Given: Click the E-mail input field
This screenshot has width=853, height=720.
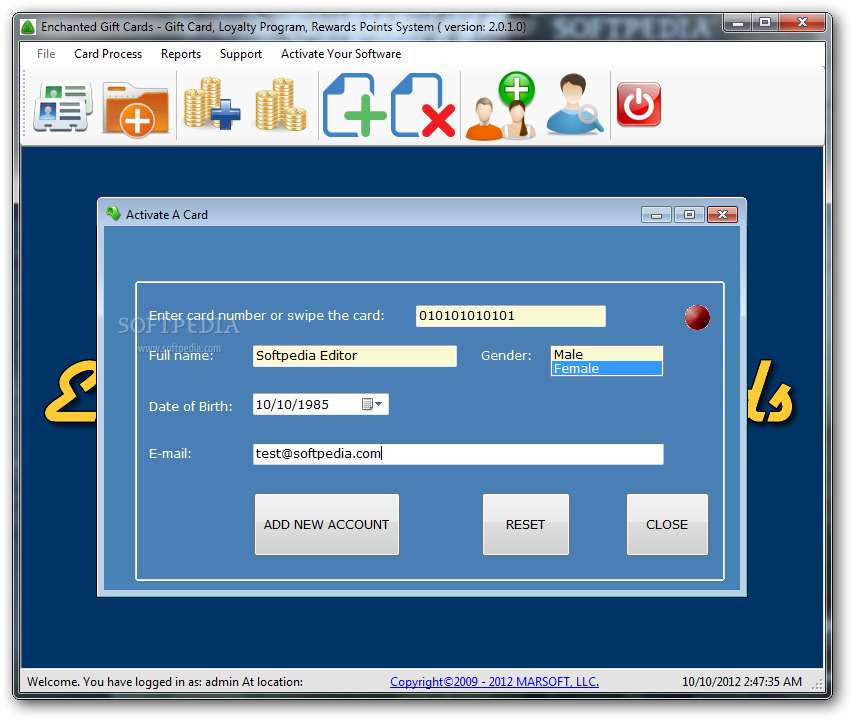Looking at the screenshot, I should coord(458,454).
